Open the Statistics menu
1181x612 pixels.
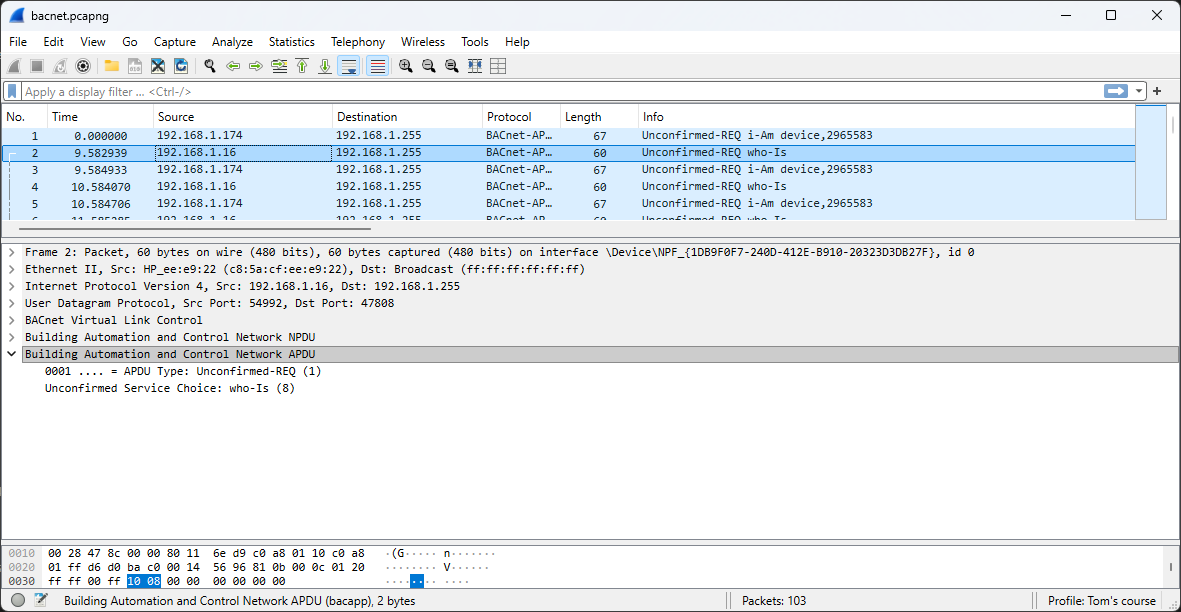pos(291,42)
